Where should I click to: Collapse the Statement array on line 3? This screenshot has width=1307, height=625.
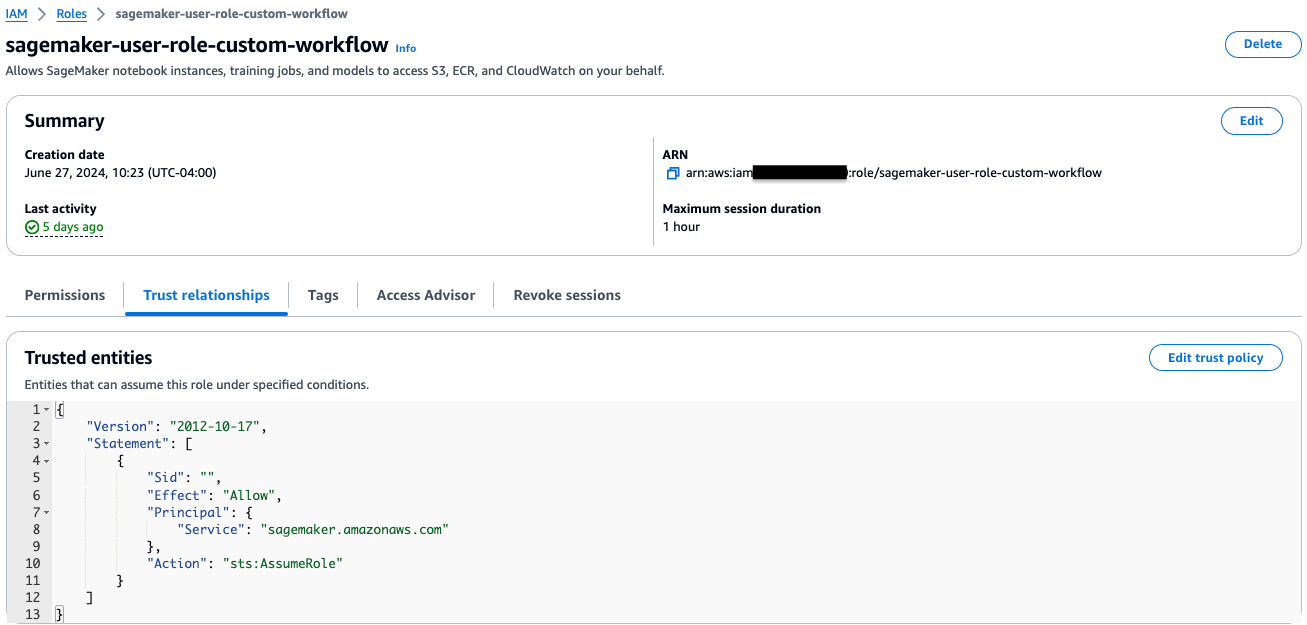click(x=46, y=443)
